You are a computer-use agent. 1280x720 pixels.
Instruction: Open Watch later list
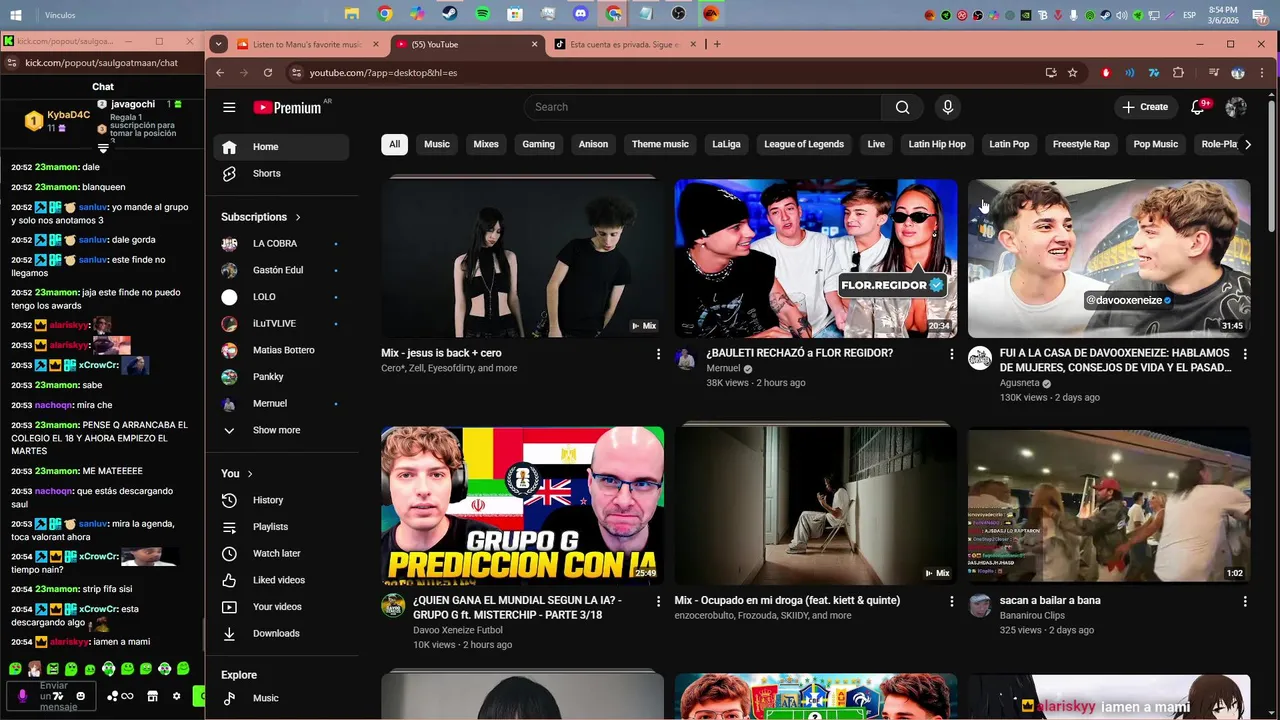[x=280, y=553]
